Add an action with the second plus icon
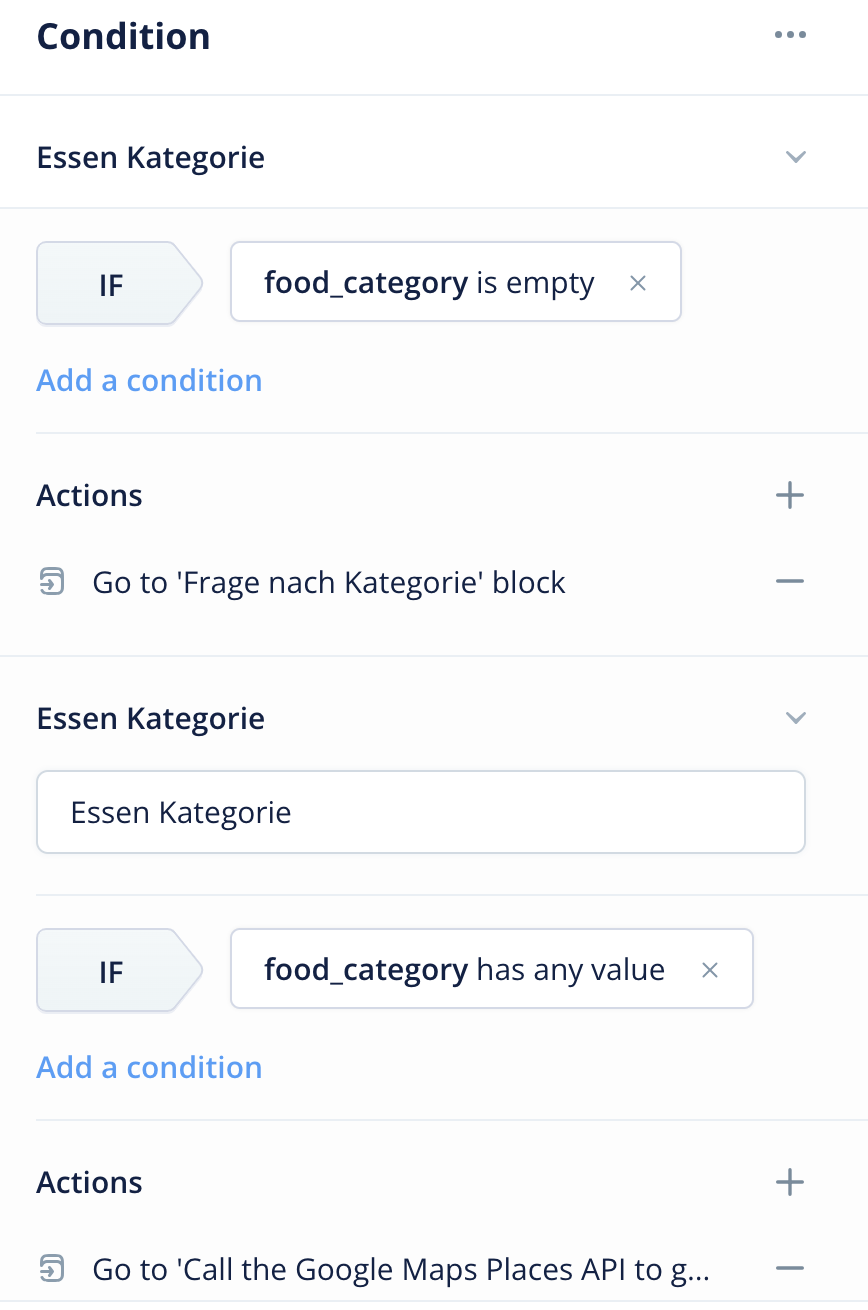The height and width of the screenshot is (1310, 868). pos(789,1182)
